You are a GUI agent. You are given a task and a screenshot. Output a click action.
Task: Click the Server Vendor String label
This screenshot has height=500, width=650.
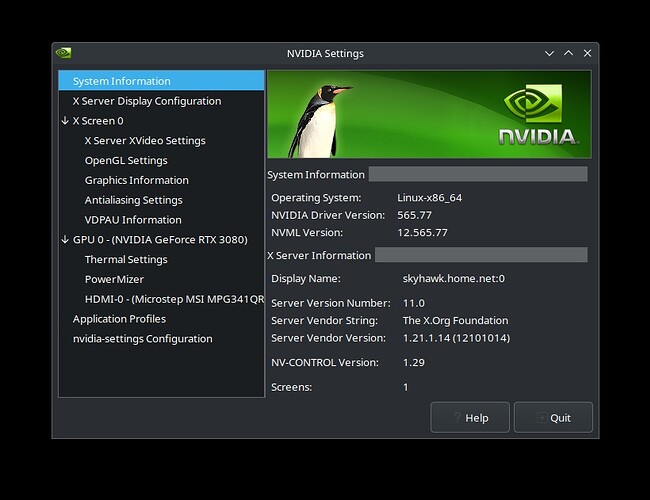325,320
